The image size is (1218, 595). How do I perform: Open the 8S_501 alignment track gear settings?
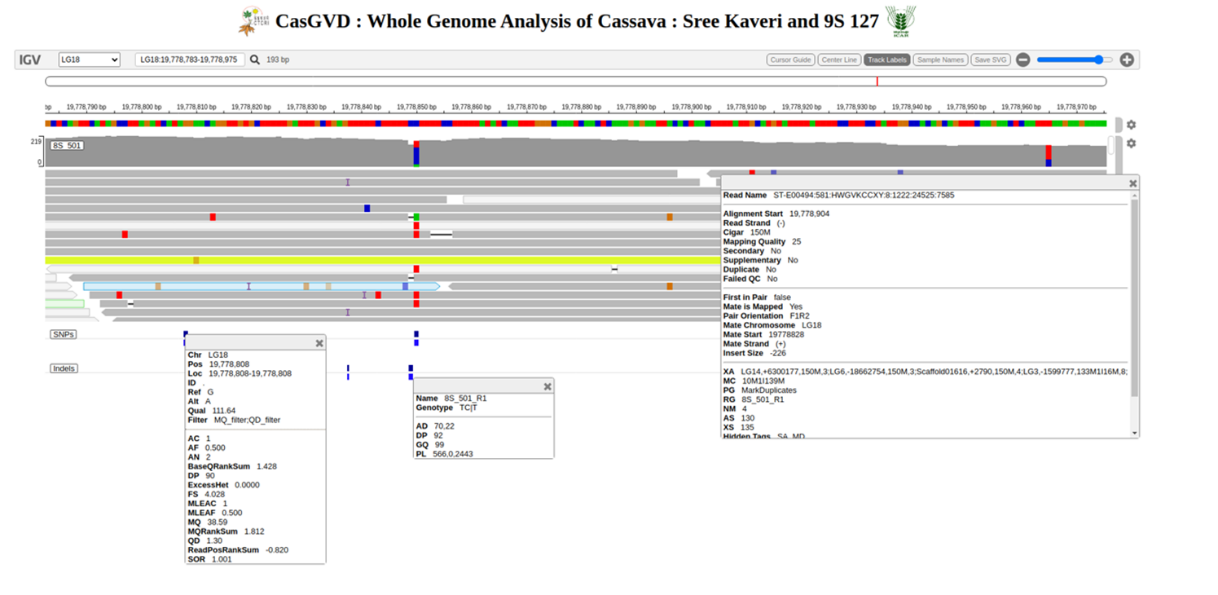[x=1131, y=144]
